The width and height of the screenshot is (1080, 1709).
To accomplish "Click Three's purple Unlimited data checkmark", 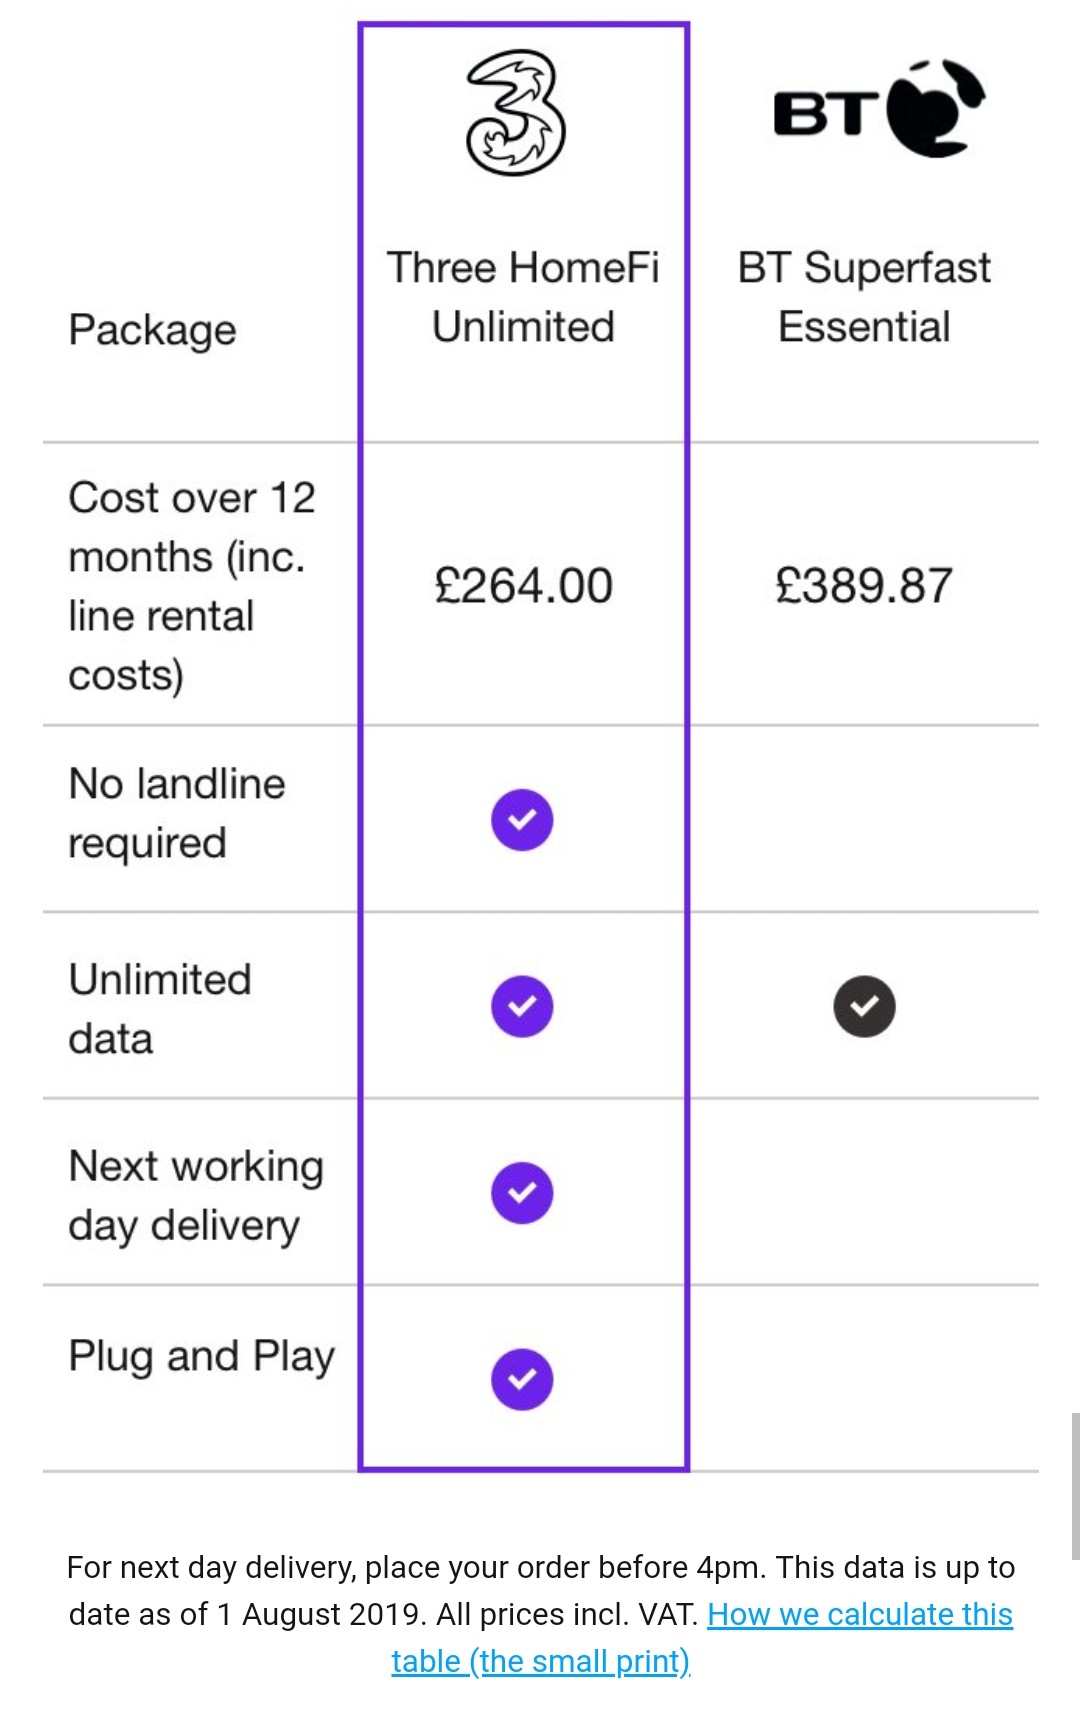I will 522,1006.
